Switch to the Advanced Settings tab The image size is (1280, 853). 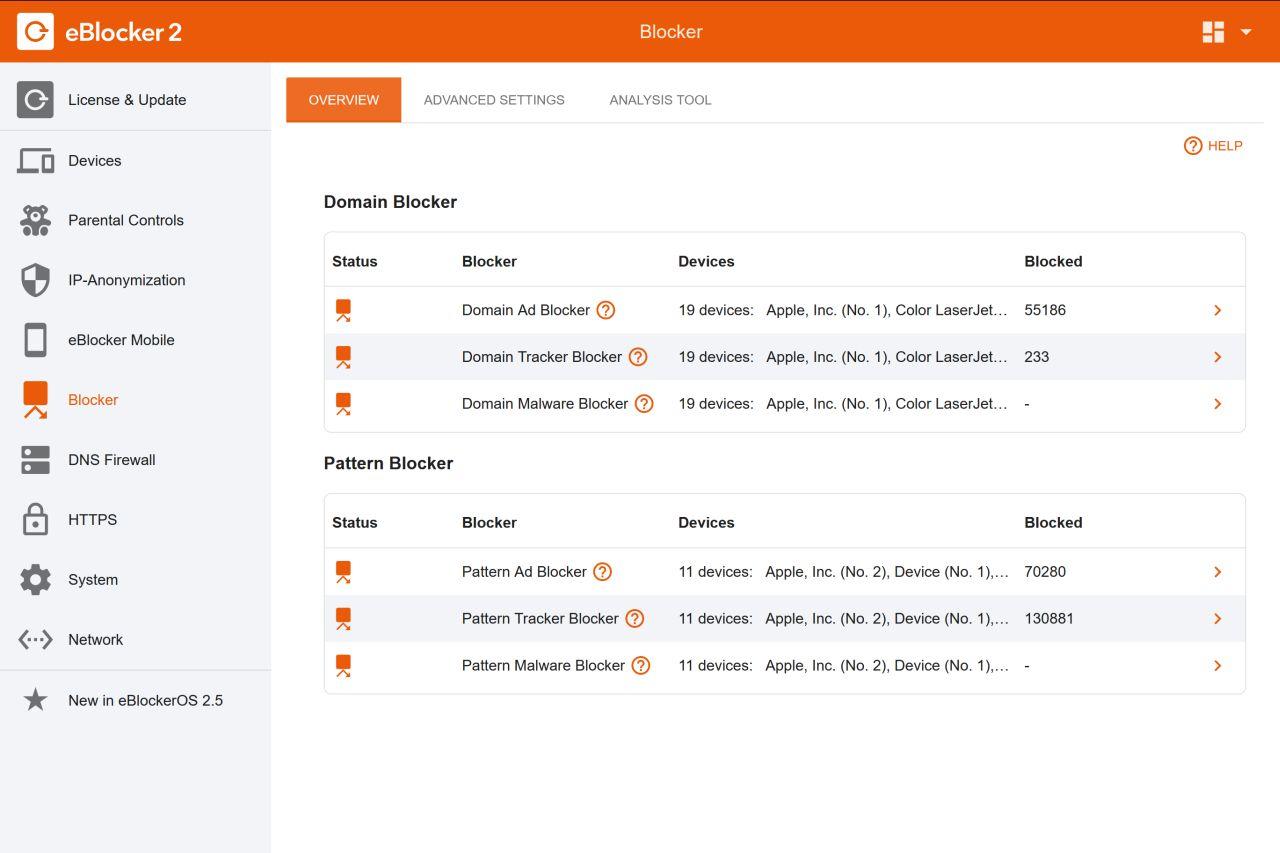point(494,100)
